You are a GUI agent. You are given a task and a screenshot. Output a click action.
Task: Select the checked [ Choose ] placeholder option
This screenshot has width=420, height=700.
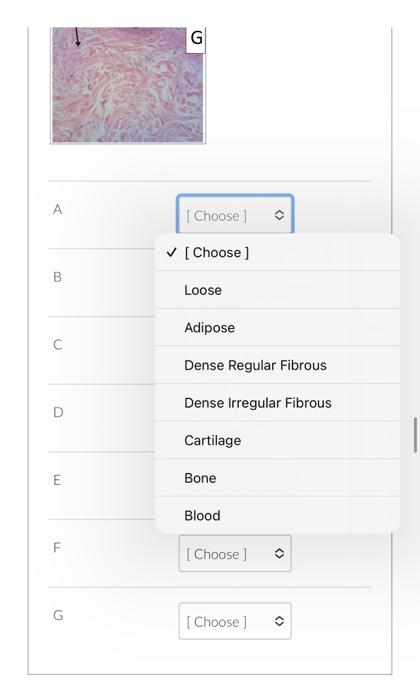tap(277, 253)
